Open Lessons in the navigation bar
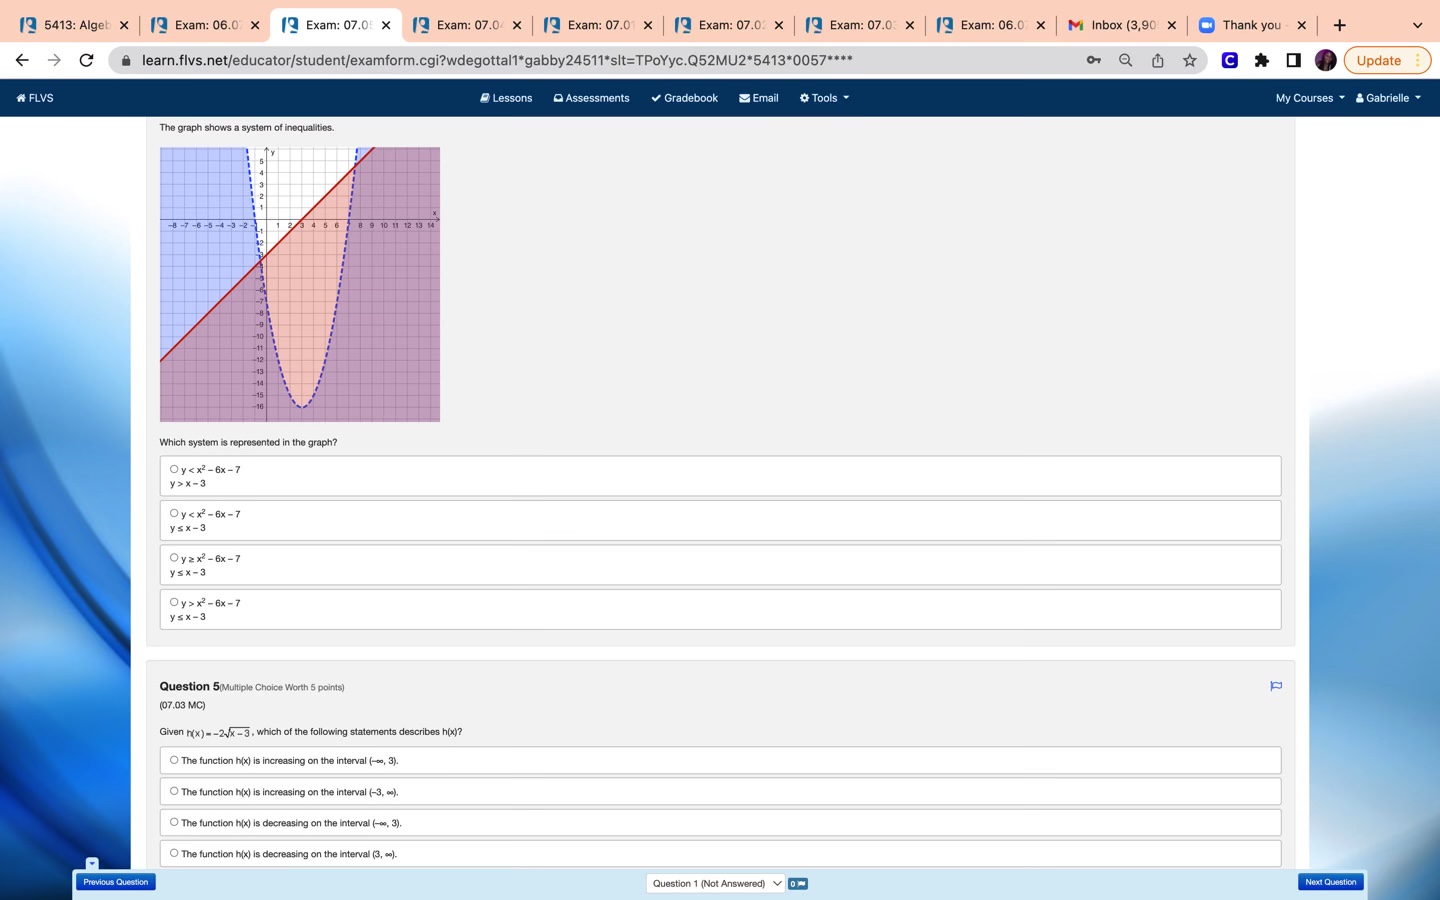The height and width of the screenshot is (900, 1440). (506, 98)
